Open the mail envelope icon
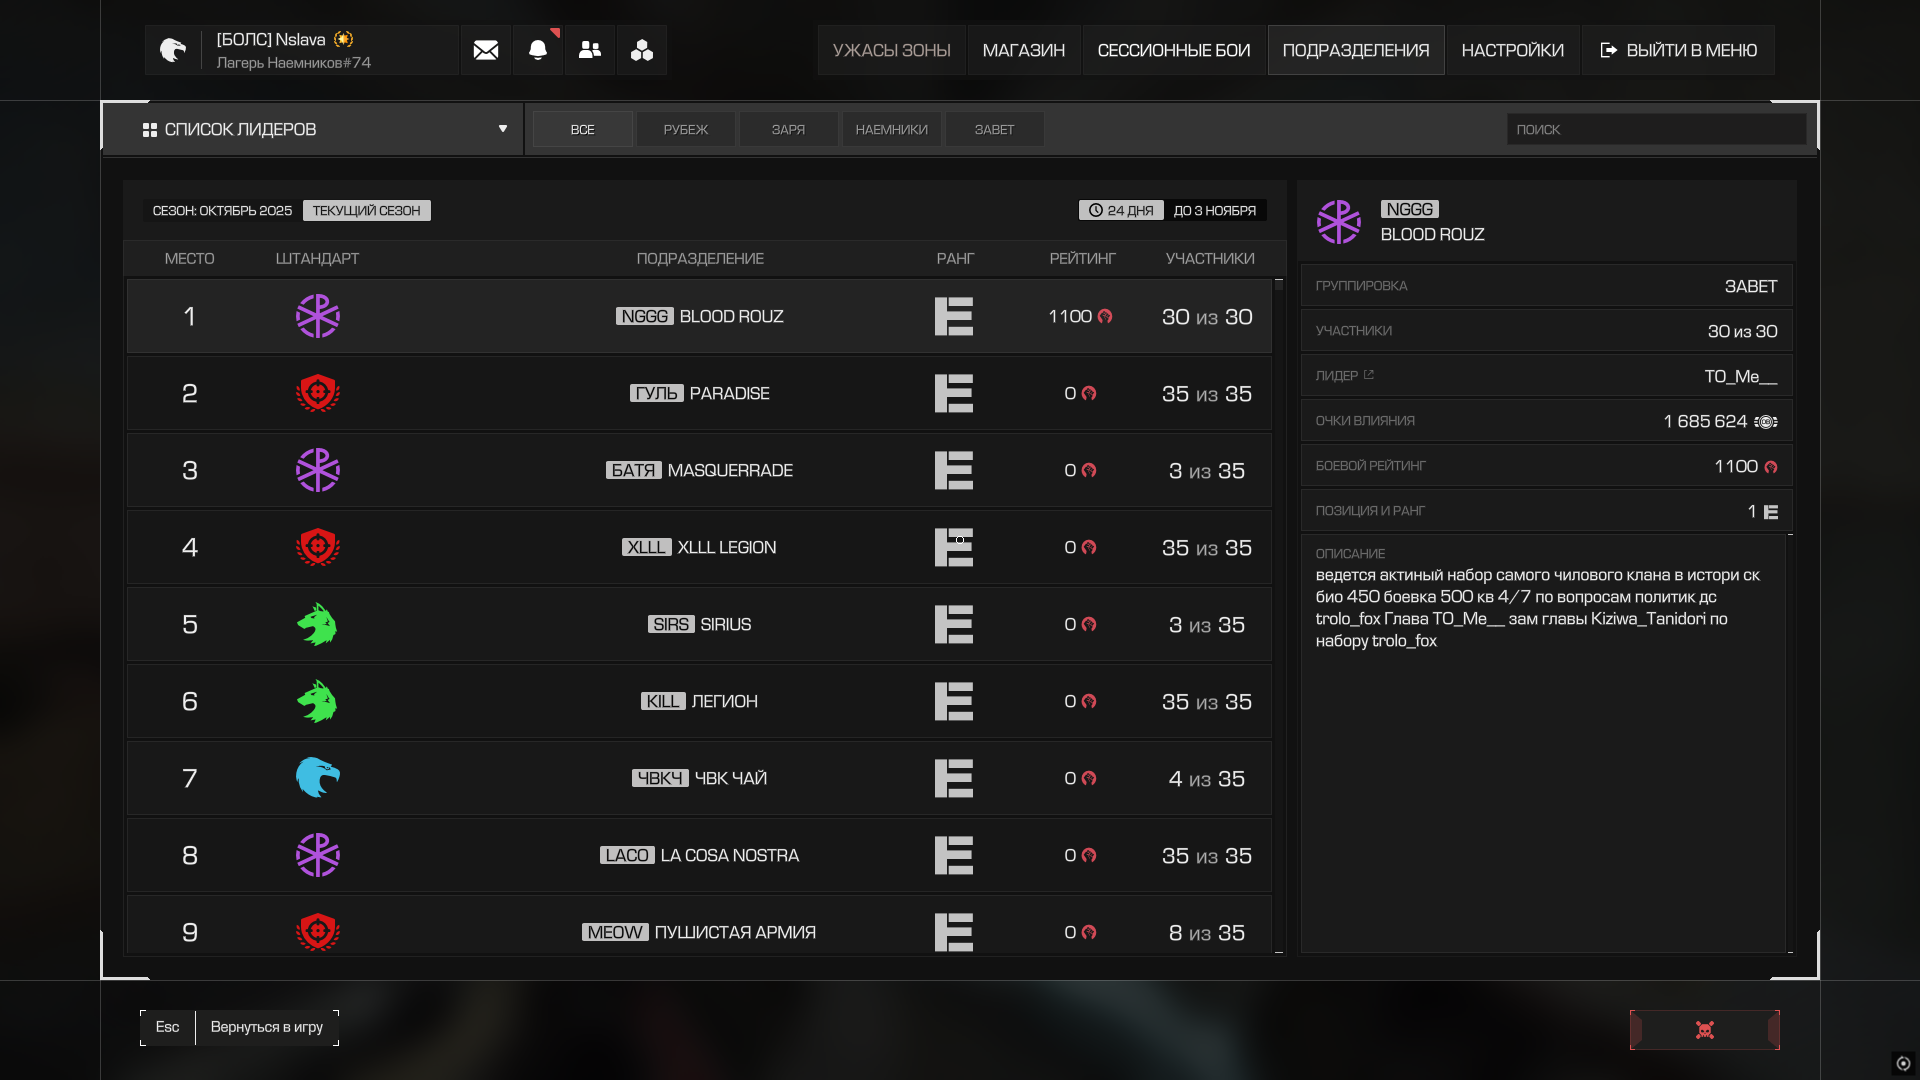The image size is (1920, 1080). 486,50
